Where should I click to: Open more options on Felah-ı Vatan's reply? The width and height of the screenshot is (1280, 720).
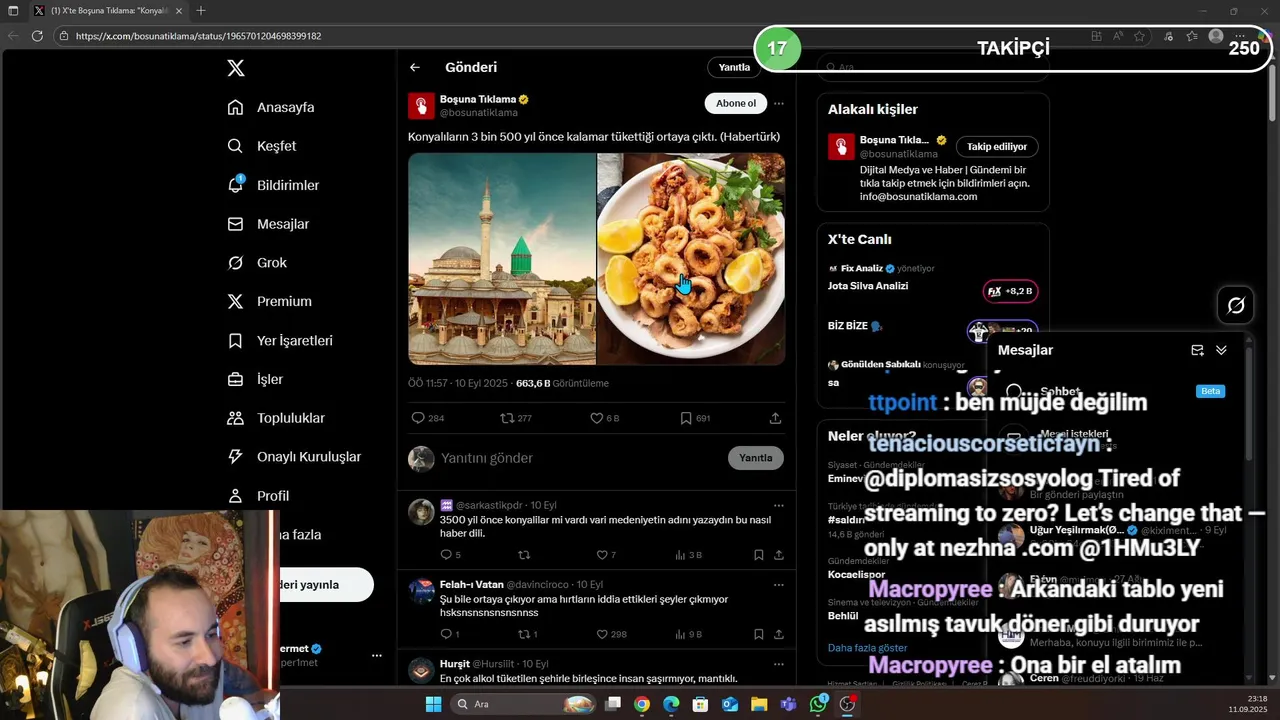coord(779,584)
